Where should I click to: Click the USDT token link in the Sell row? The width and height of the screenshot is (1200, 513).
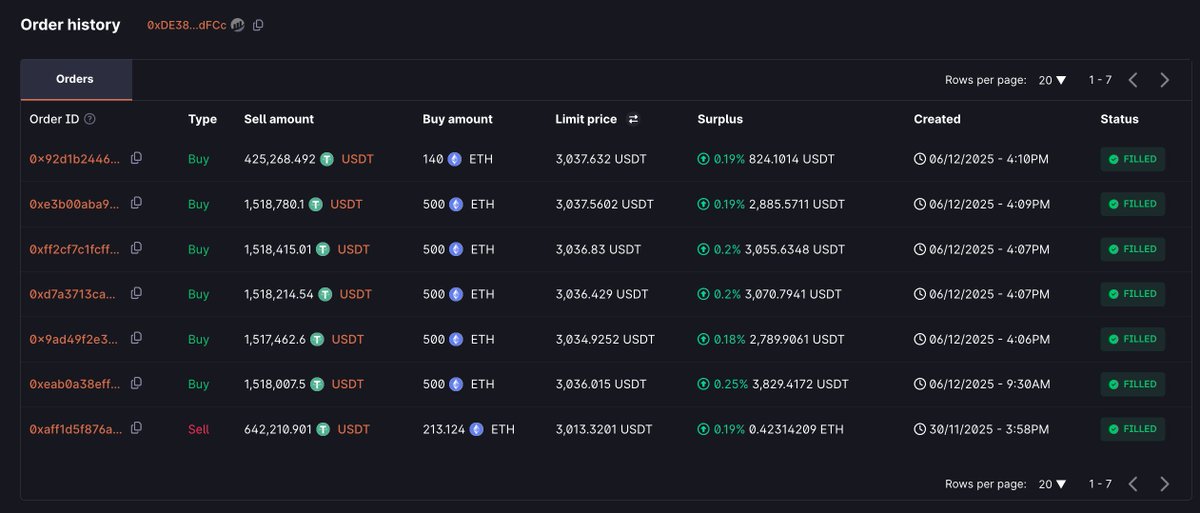353,429
